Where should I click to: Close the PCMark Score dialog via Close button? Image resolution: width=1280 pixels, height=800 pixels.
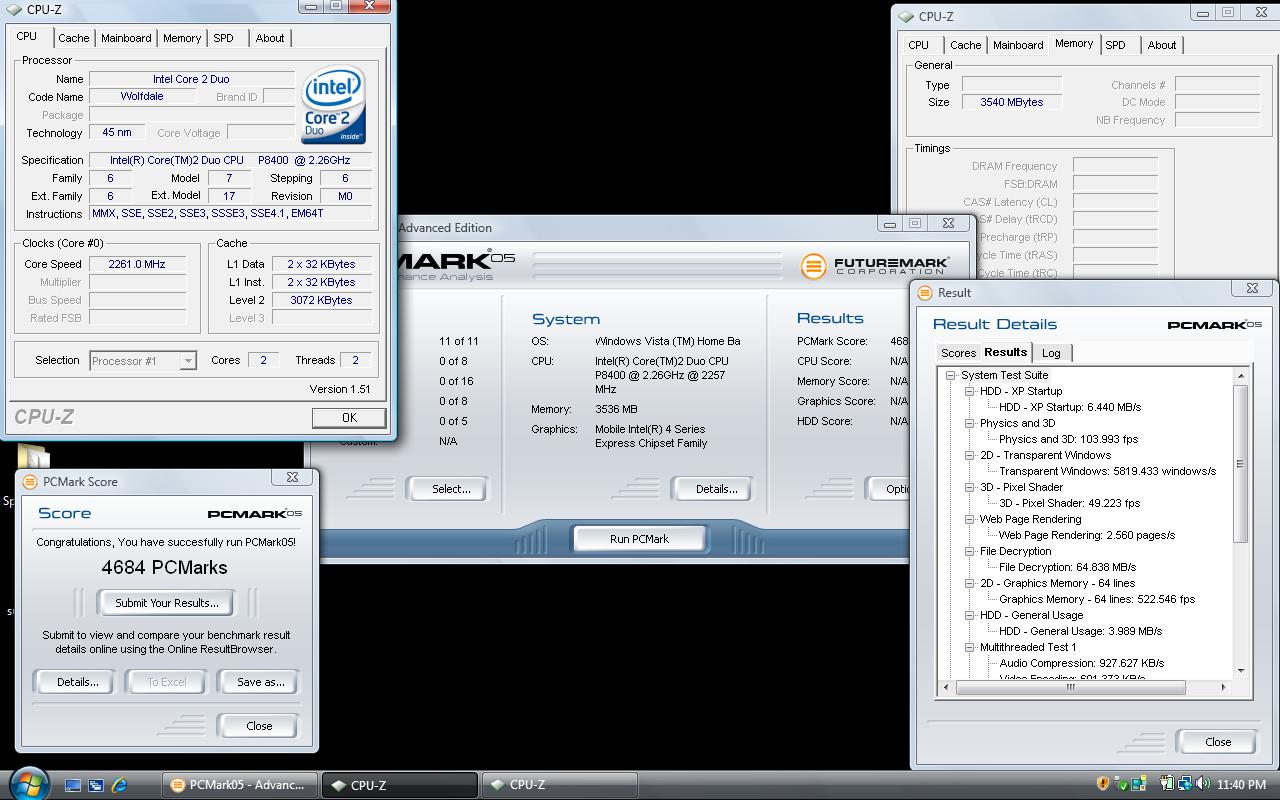[259, 726]
